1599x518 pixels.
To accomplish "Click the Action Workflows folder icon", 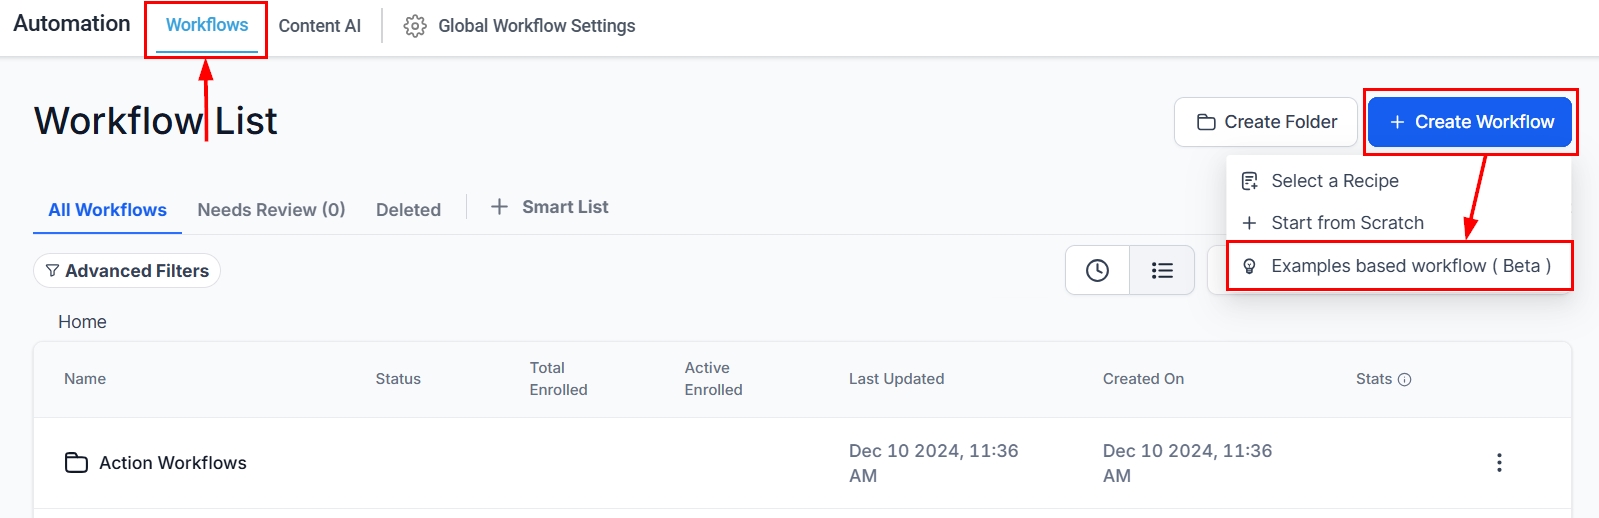I will click(x=76, y=462).
